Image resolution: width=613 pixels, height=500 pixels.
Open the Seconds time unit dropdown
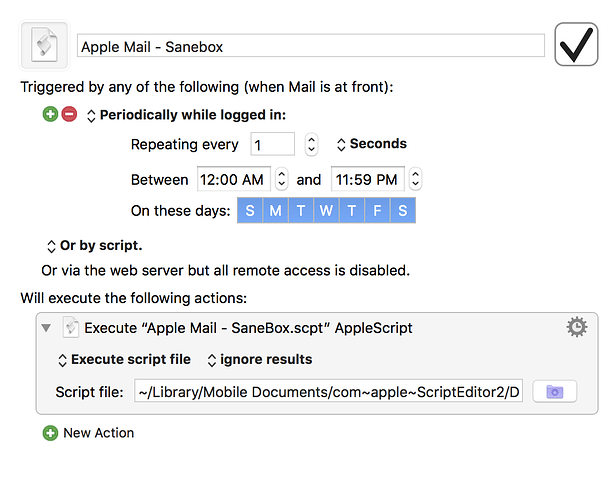(x=371, y=144)
